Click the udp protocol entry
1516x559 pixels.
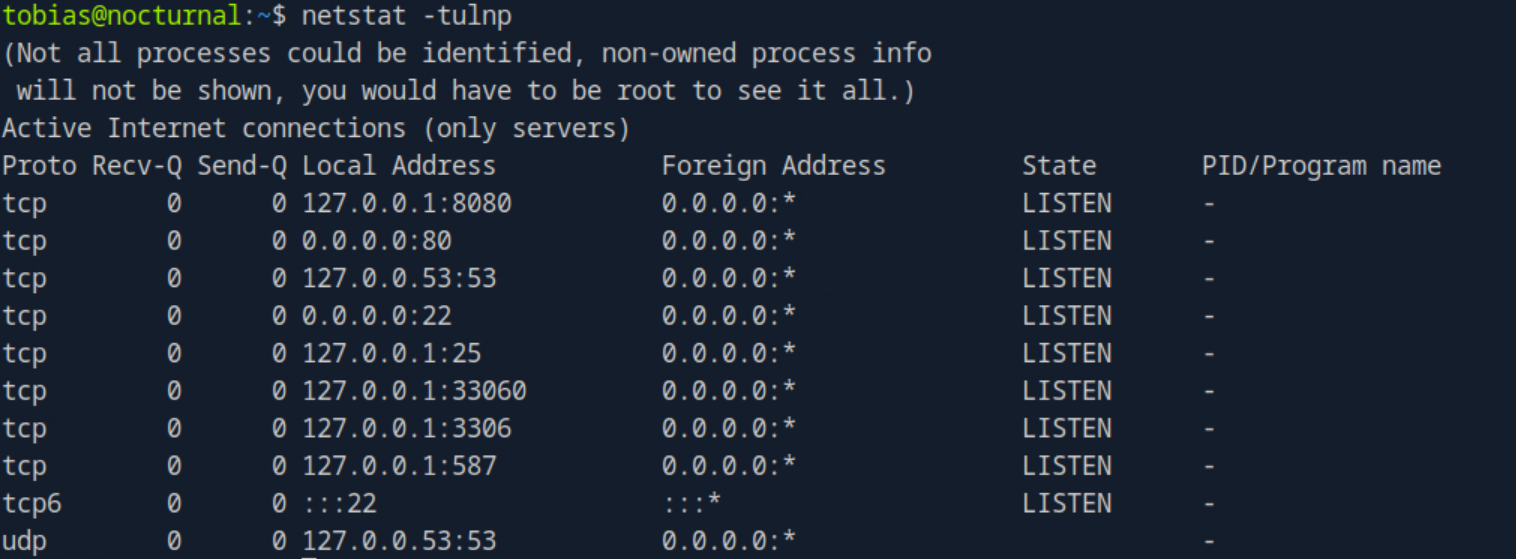tap(24, 542)
